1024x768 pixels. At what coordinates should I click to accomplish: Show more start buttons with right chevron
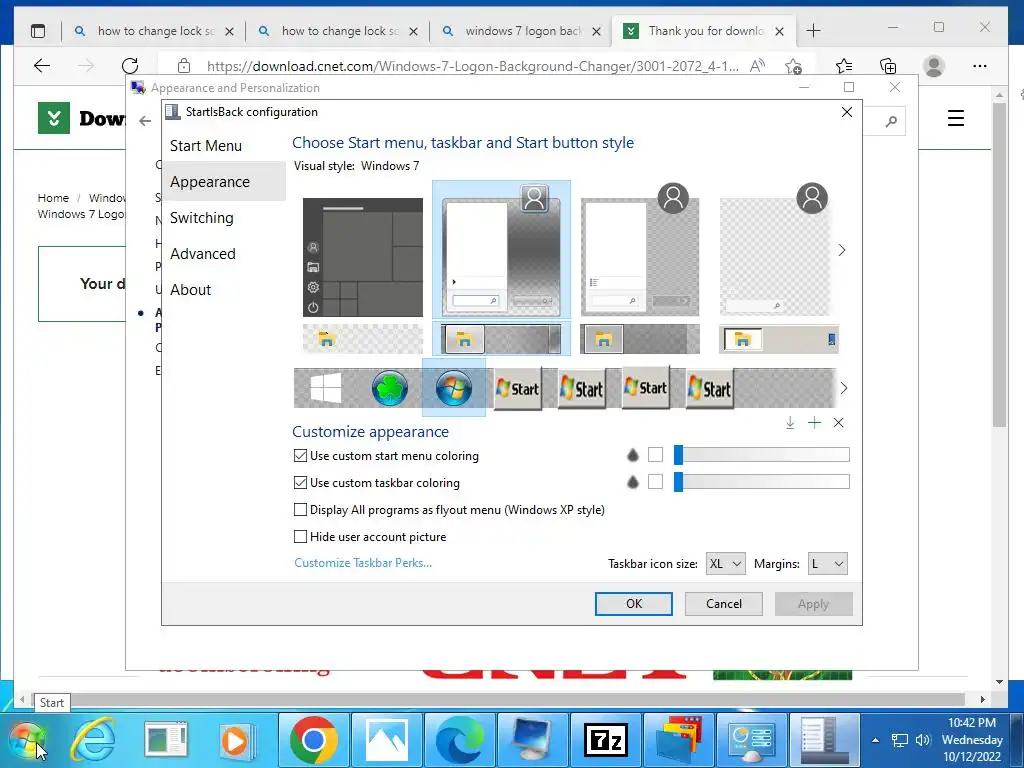point(844,388)
